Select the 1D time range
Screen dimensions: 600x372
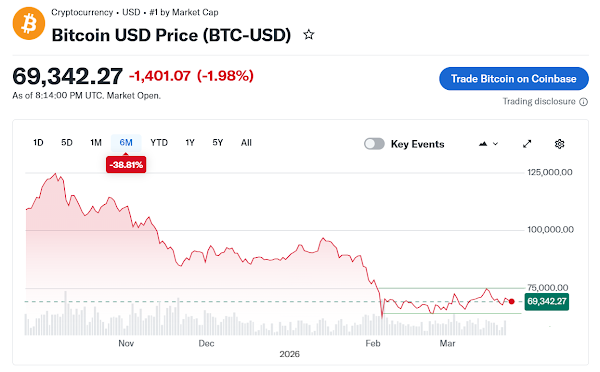[38, 143]
